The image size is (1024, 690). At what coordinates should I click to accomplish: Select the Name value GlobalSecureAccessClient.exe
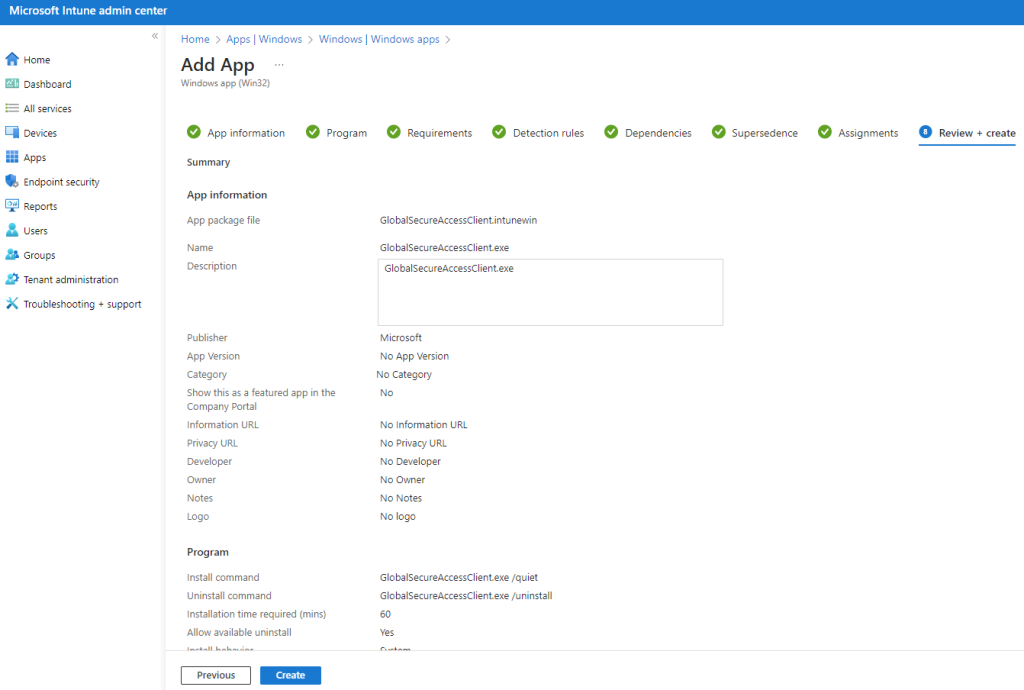(445, 247)
